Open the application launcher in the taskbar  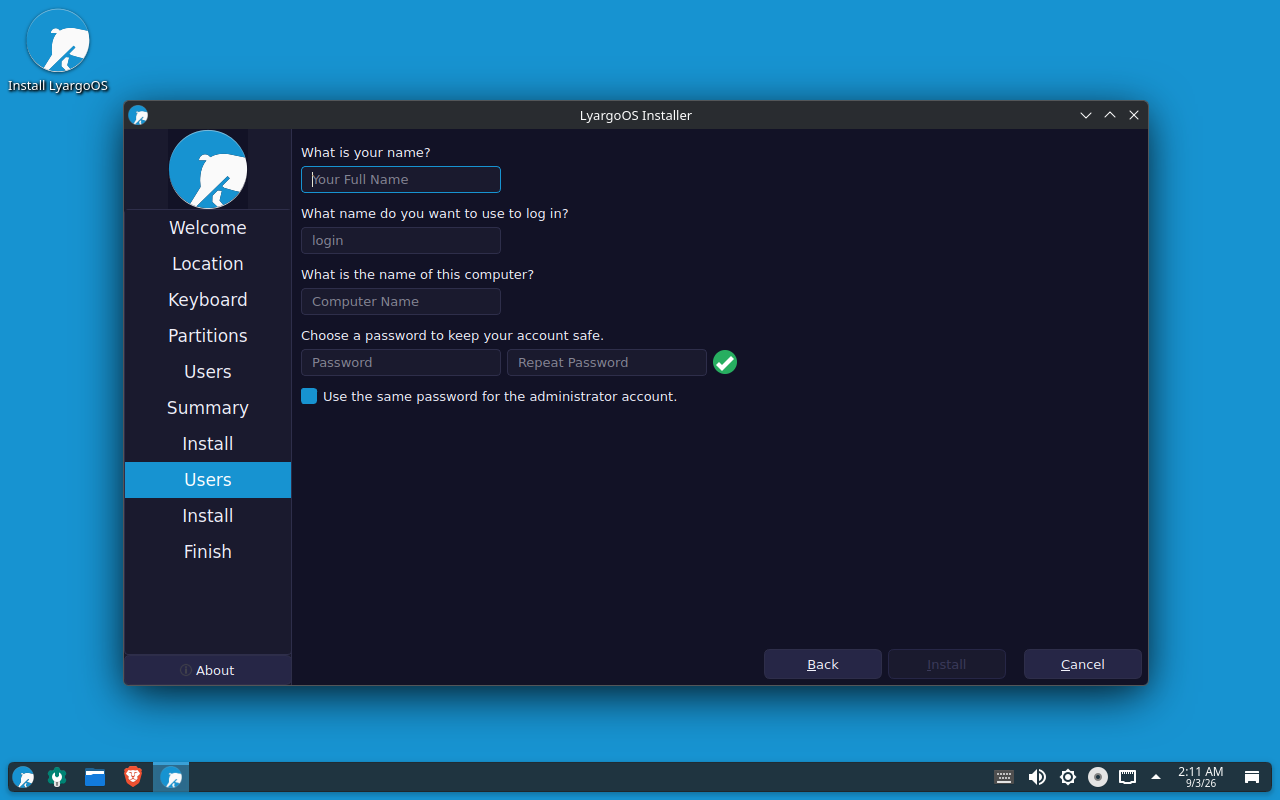coord(23,777)
